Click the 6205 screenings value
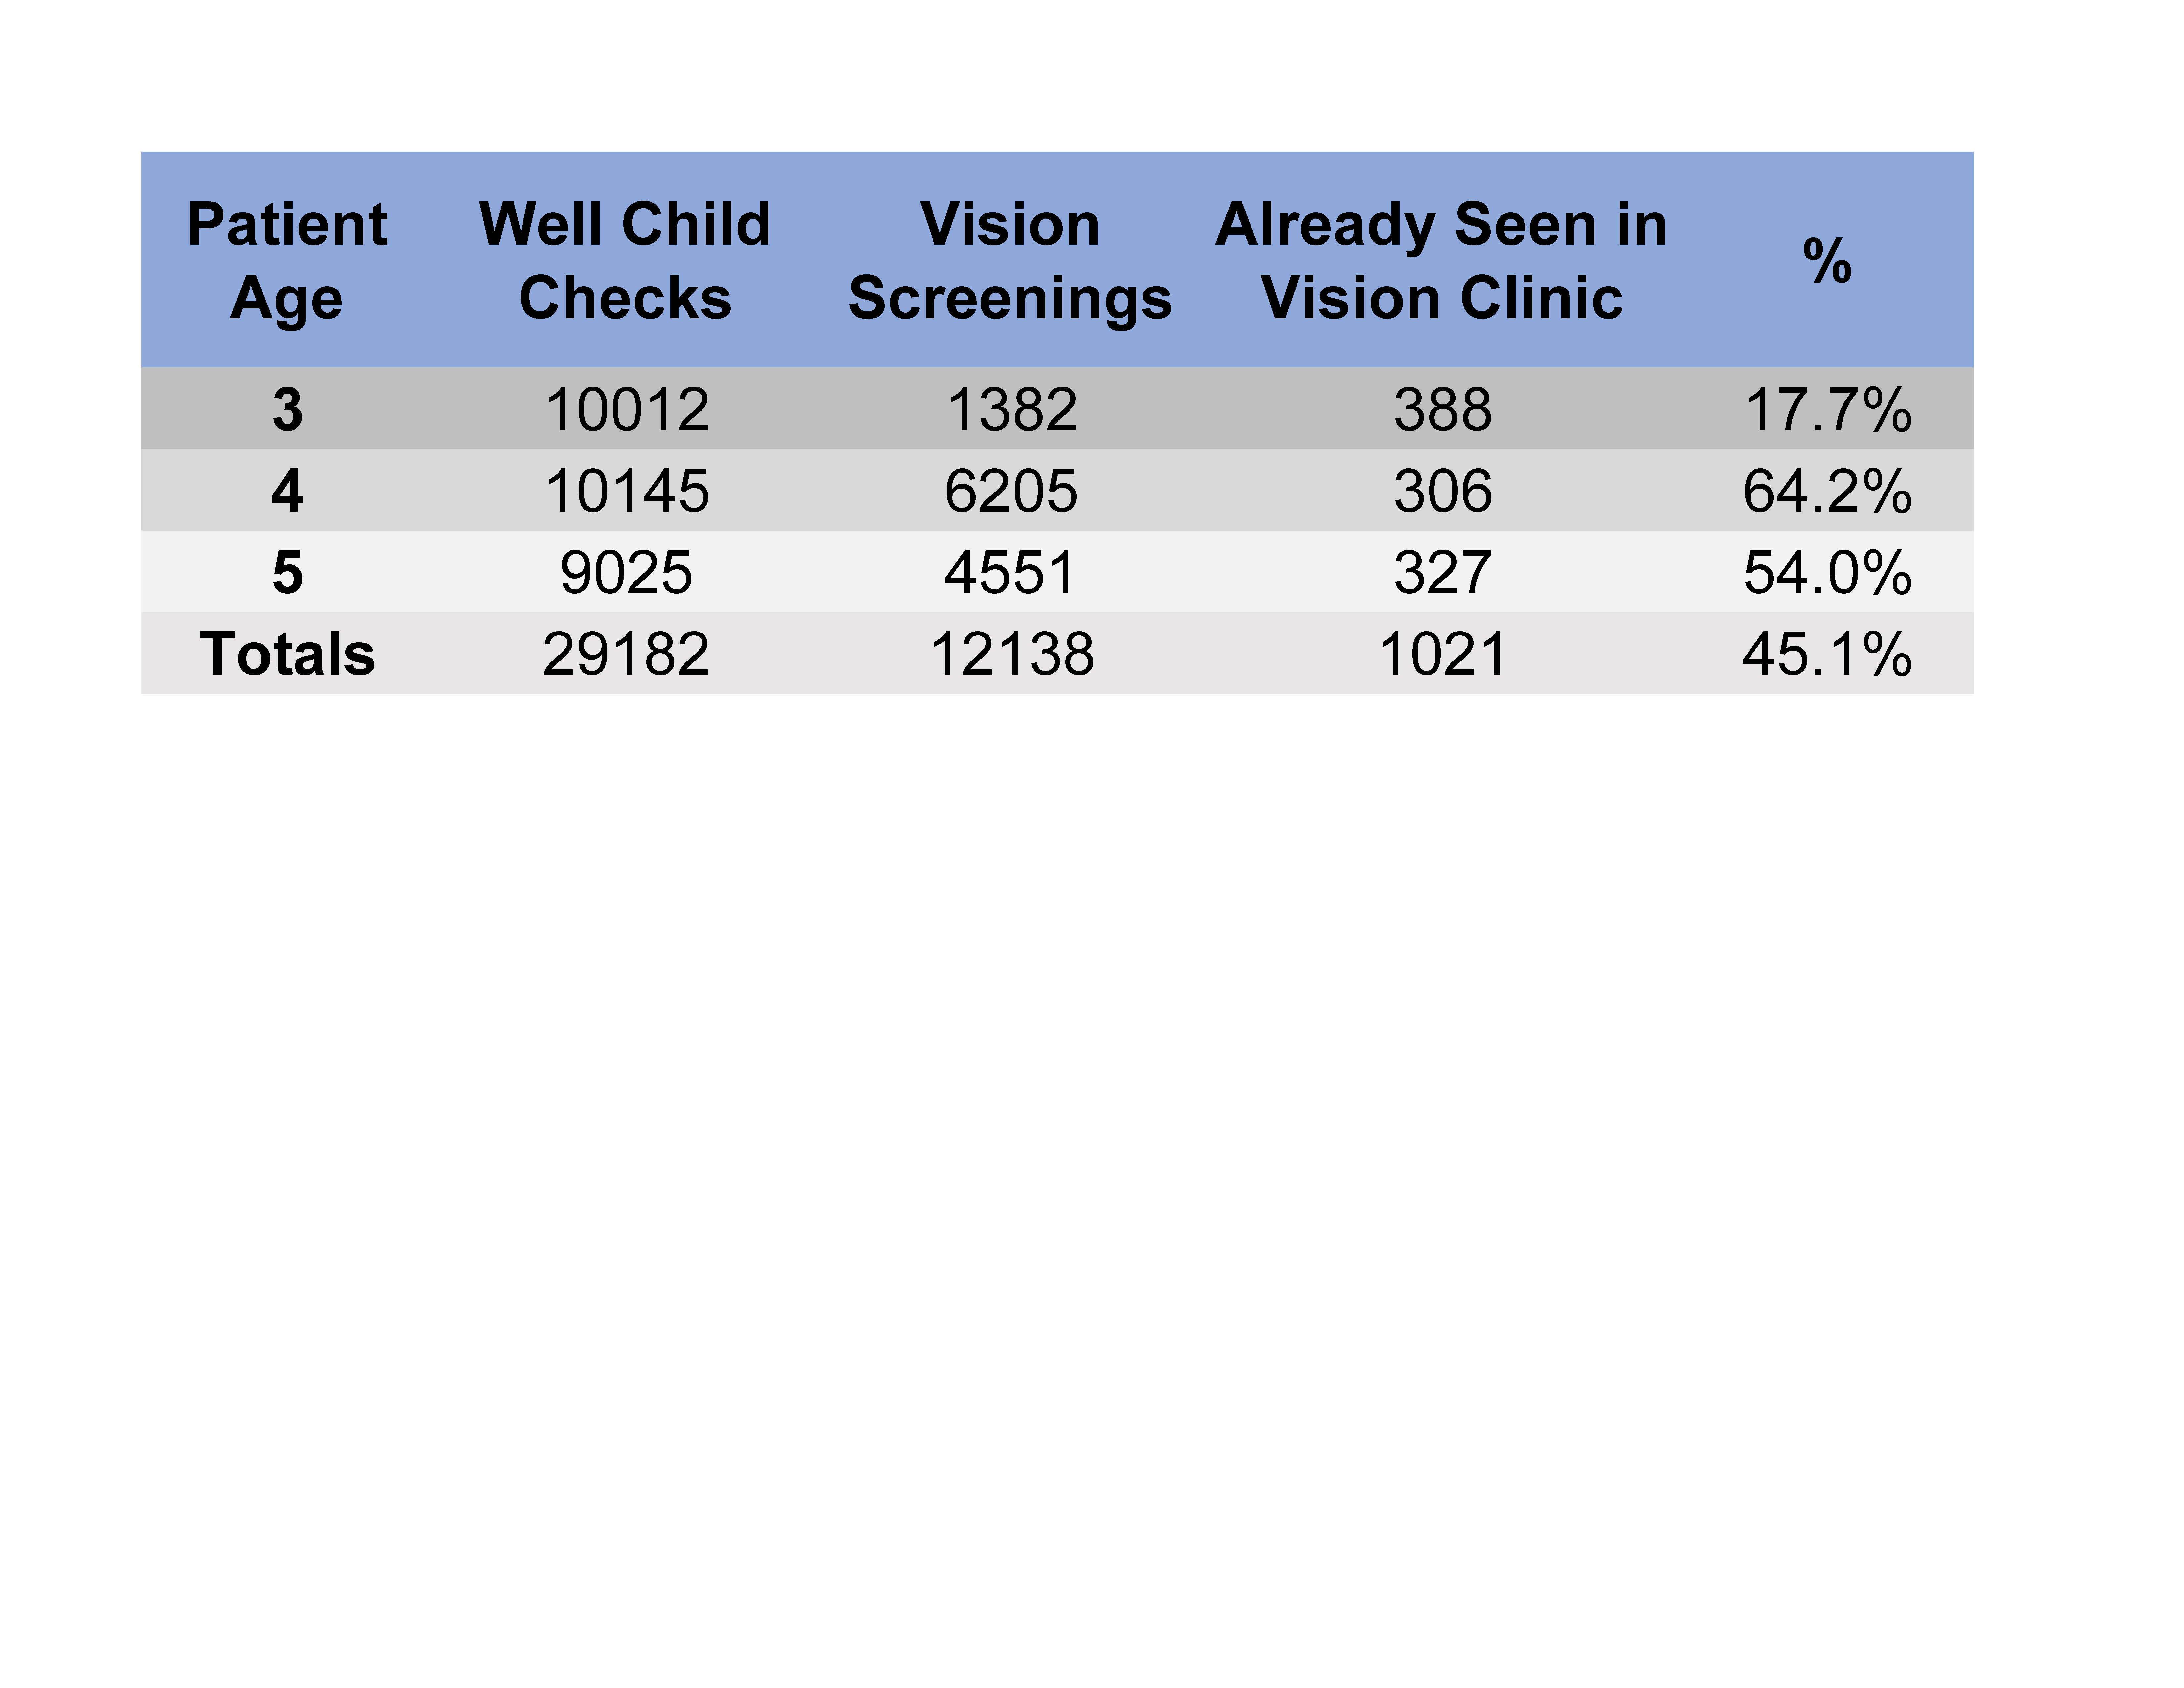Viewport: 2184px width, 1688px height. point(1011,491)
